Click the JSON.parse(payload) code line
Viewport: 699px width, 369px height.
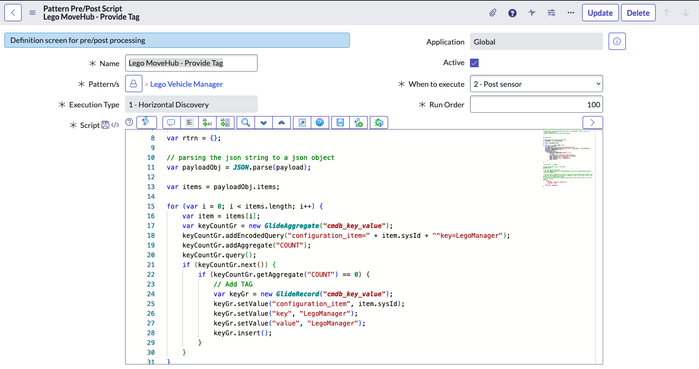click(238, 168)
